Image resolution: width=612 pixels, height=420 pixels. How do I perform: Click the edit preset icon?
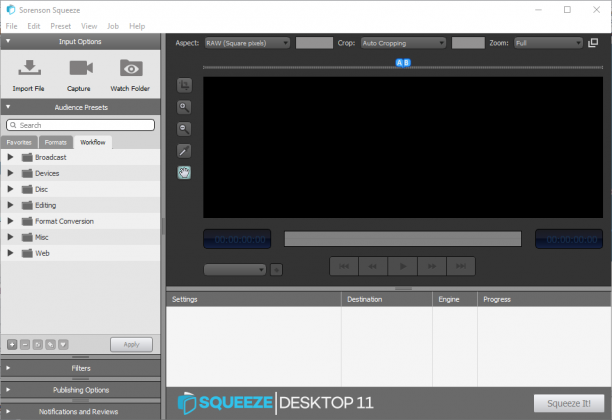click(50, 345)
